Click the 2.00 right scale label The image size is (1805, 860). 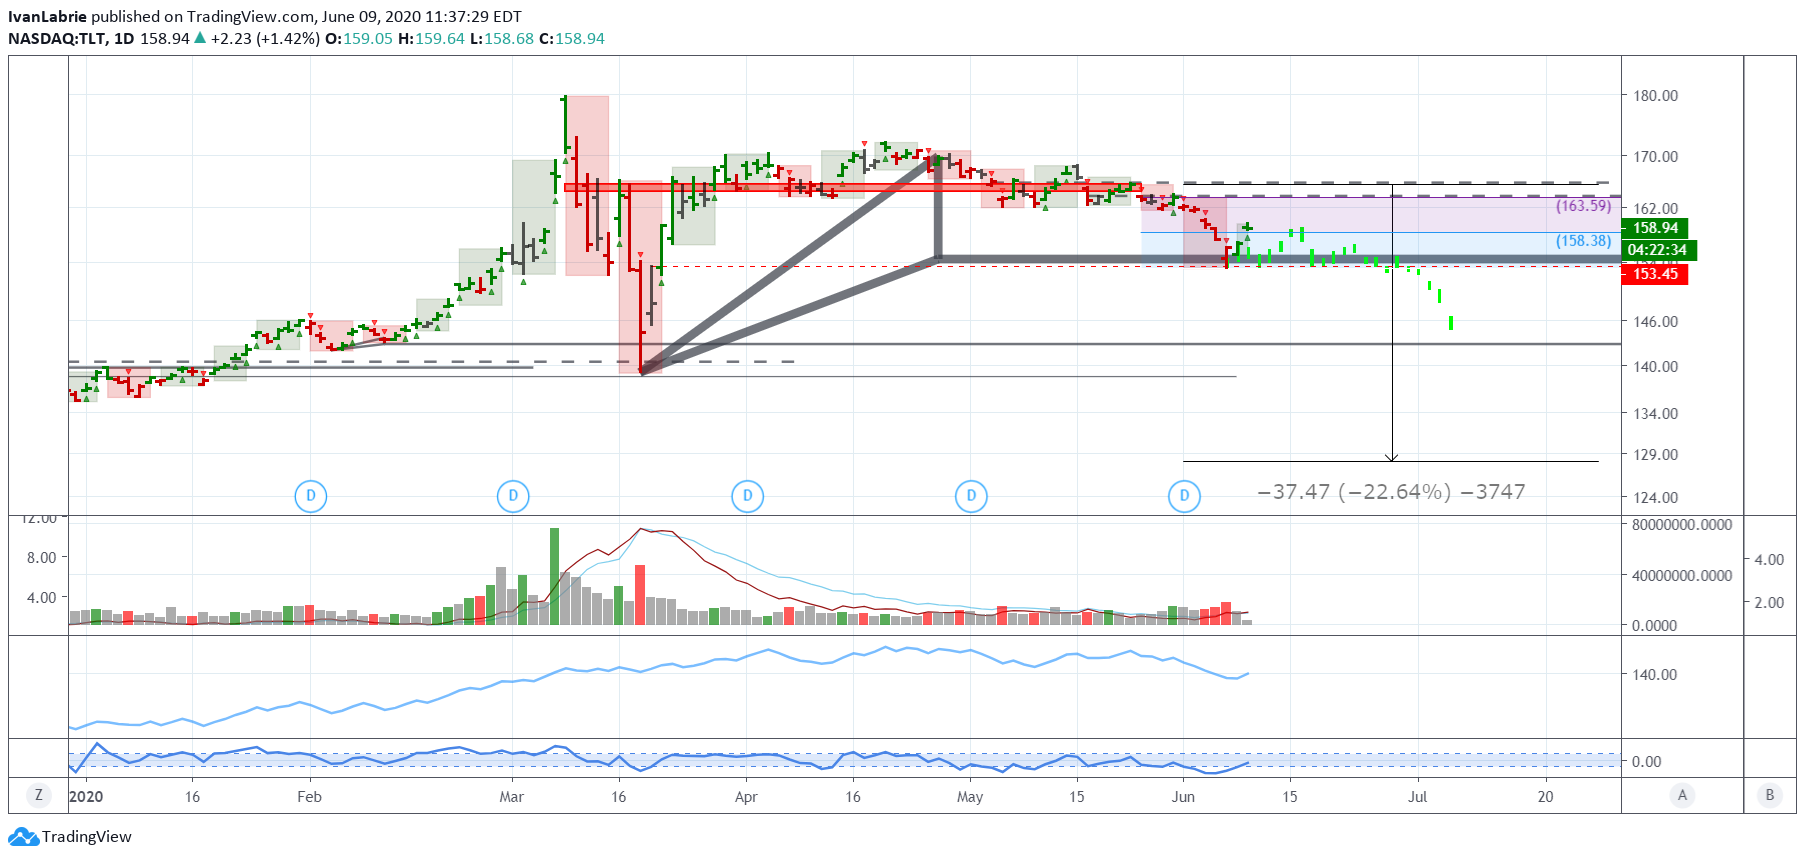tap(1769, 603)
